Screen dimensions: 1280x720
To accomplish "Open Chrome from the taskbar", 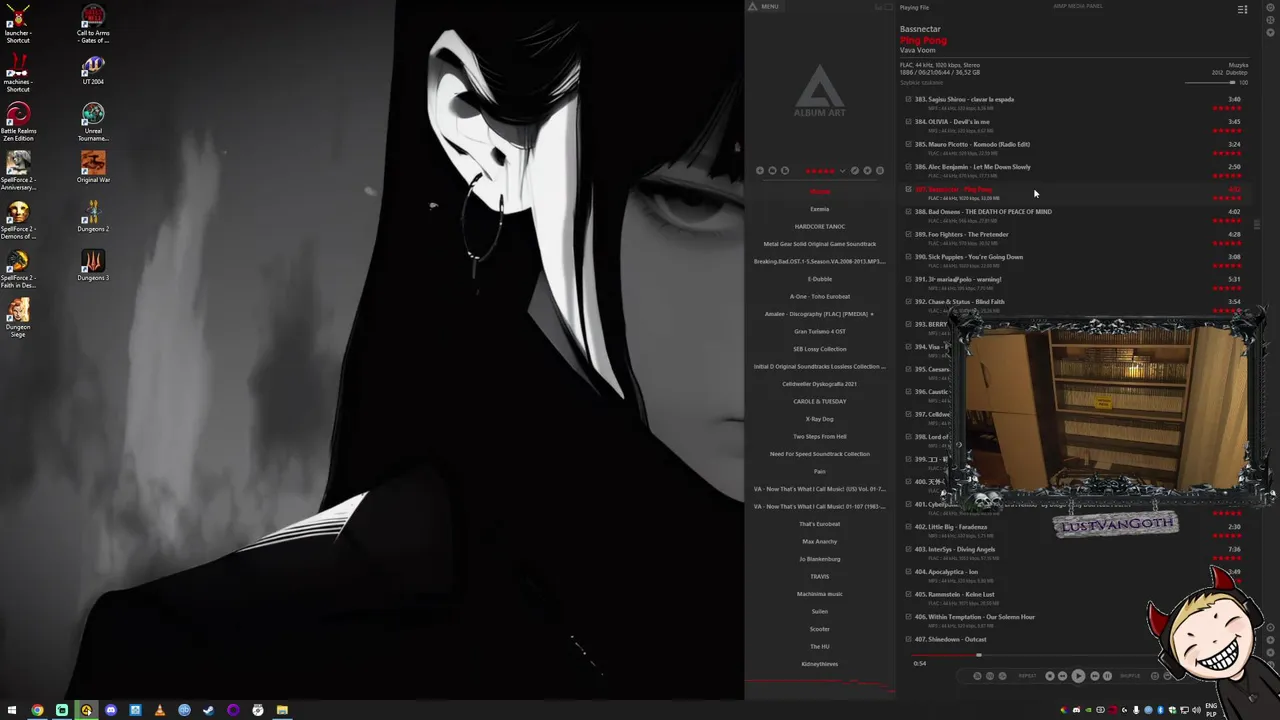I will tap(37, 710).
